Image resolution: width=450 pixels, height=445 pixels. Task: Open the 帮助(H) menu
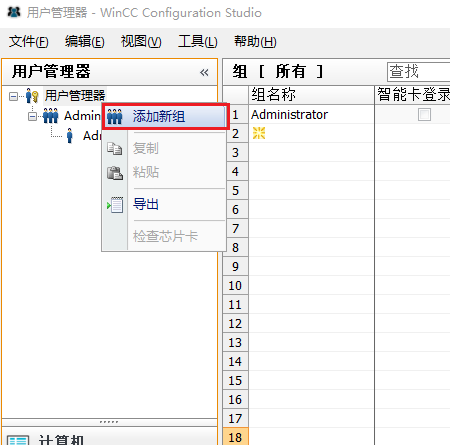[x=255, y=42]
